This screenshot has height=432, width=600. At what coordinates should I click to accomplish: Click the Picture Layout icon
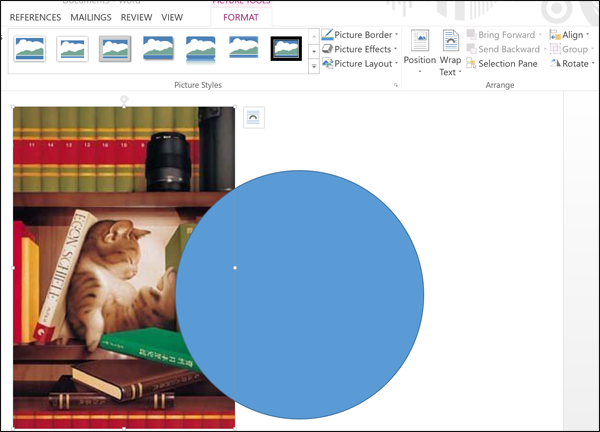point(328,64)
